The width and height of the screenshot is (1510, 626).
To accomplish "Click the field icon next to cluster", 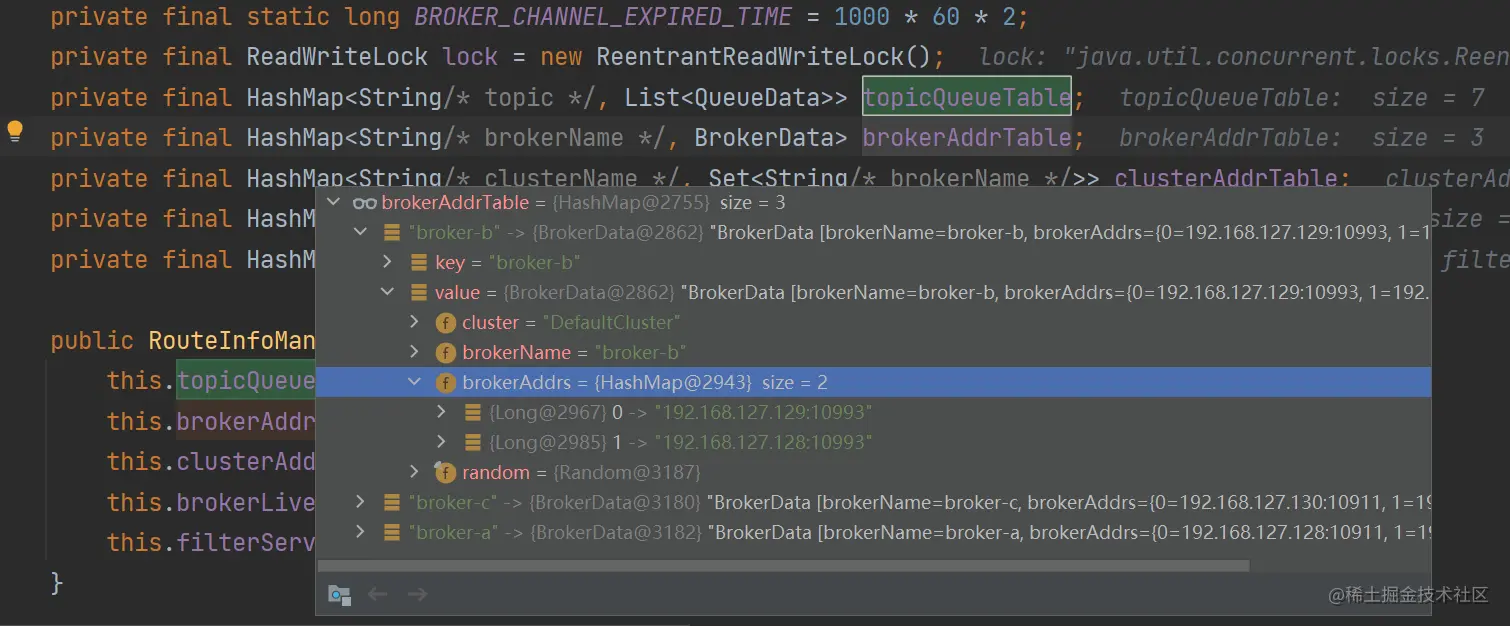I will coord(446,323).
